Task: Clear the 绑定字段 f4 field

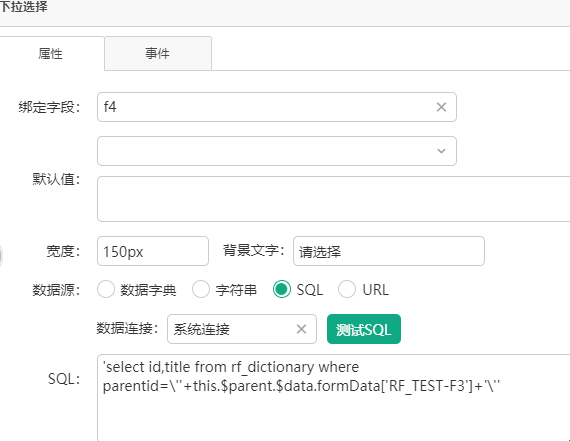Action: (441, 107)
